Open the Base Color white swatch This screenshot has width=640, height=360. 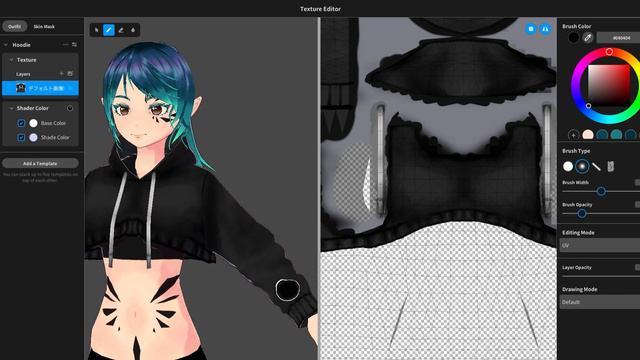tap(33, 123)
